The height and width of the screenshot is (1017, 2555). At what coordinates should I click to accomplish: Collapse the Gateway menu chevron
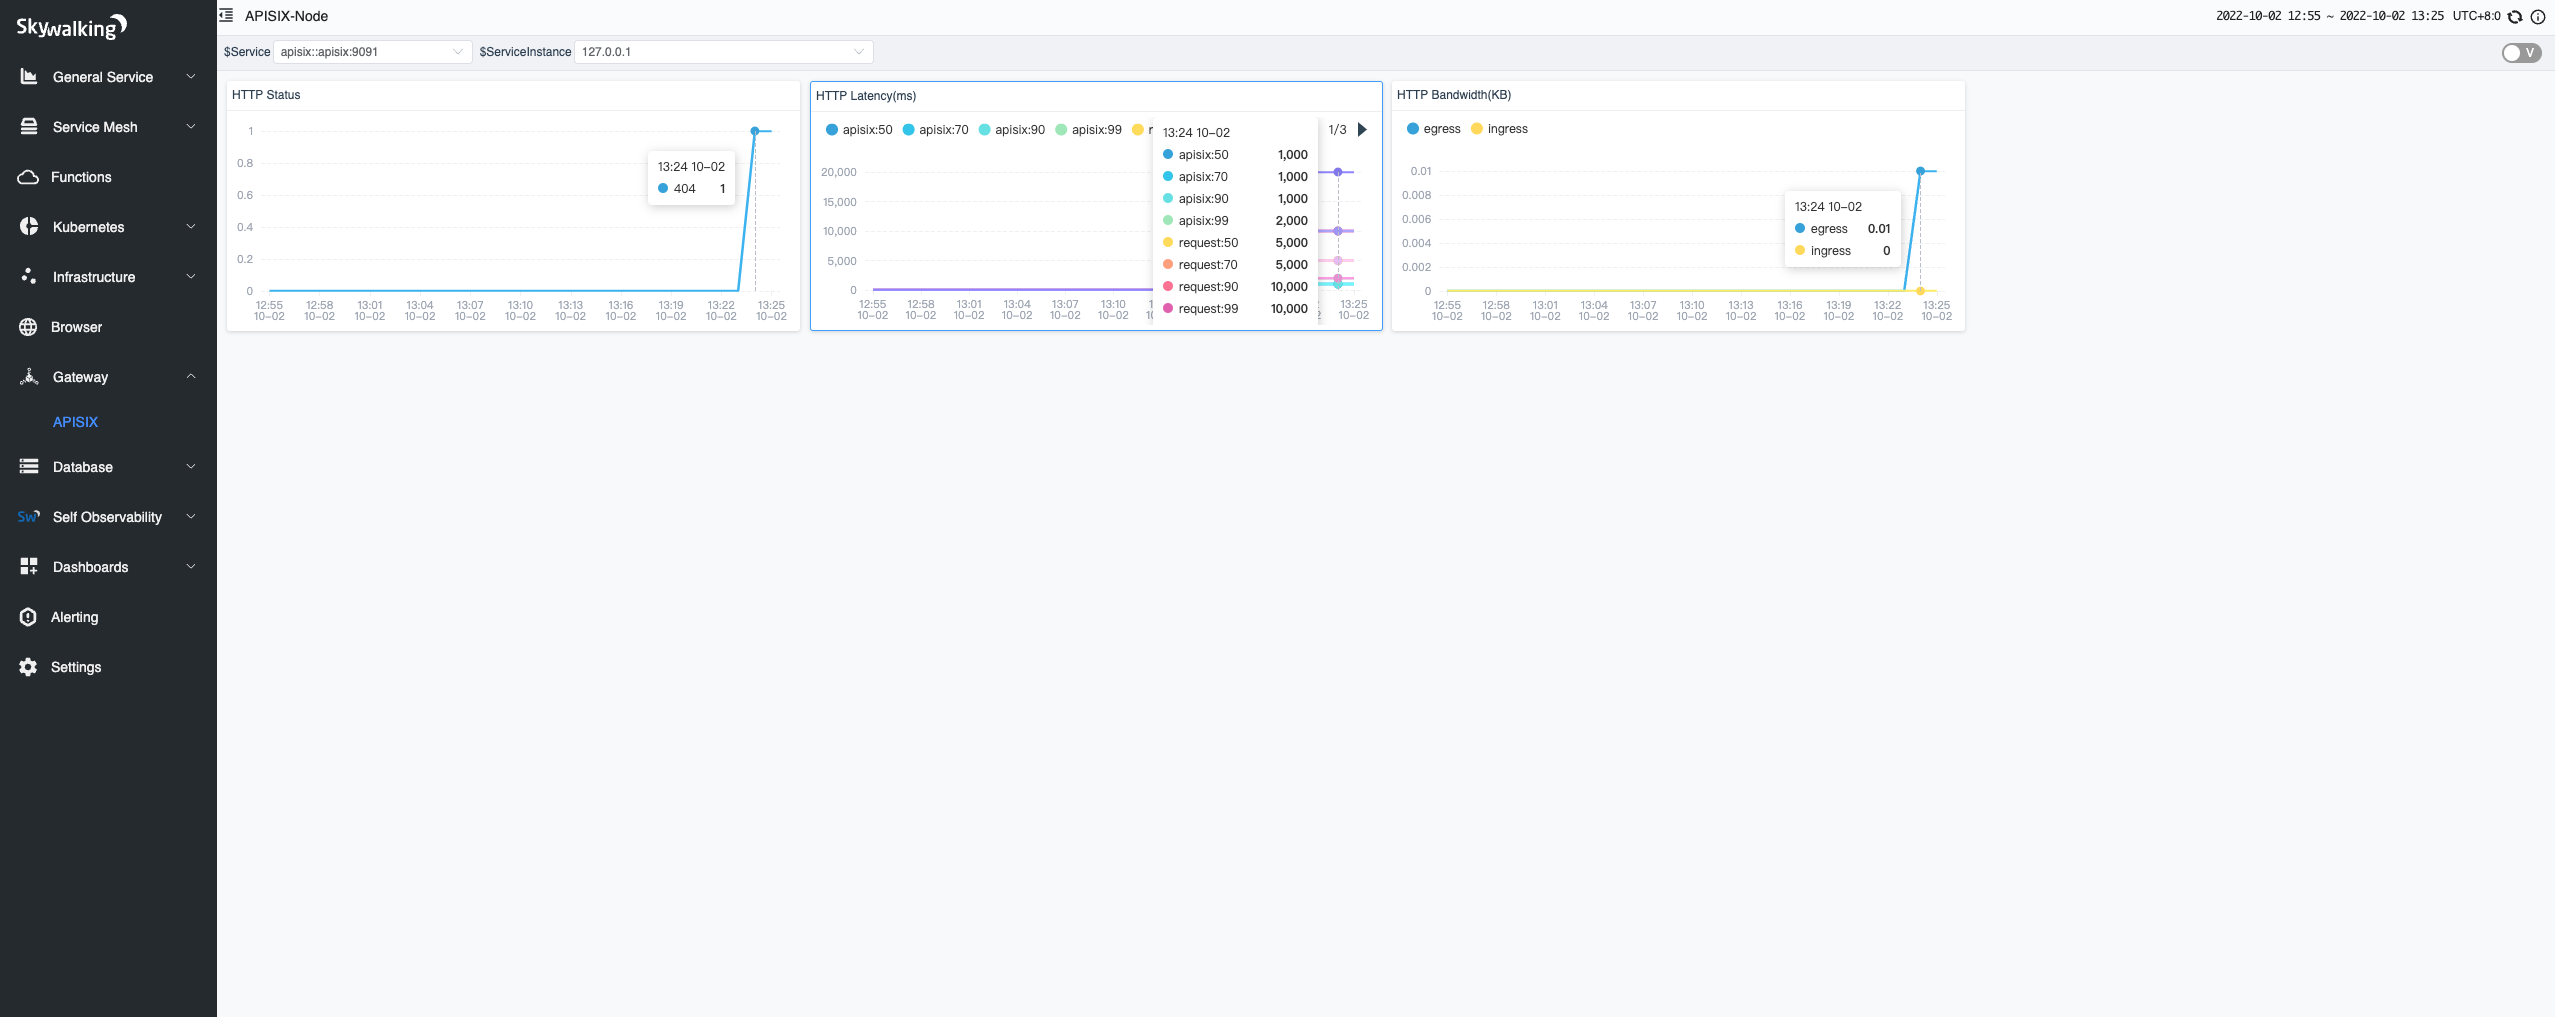191,377
